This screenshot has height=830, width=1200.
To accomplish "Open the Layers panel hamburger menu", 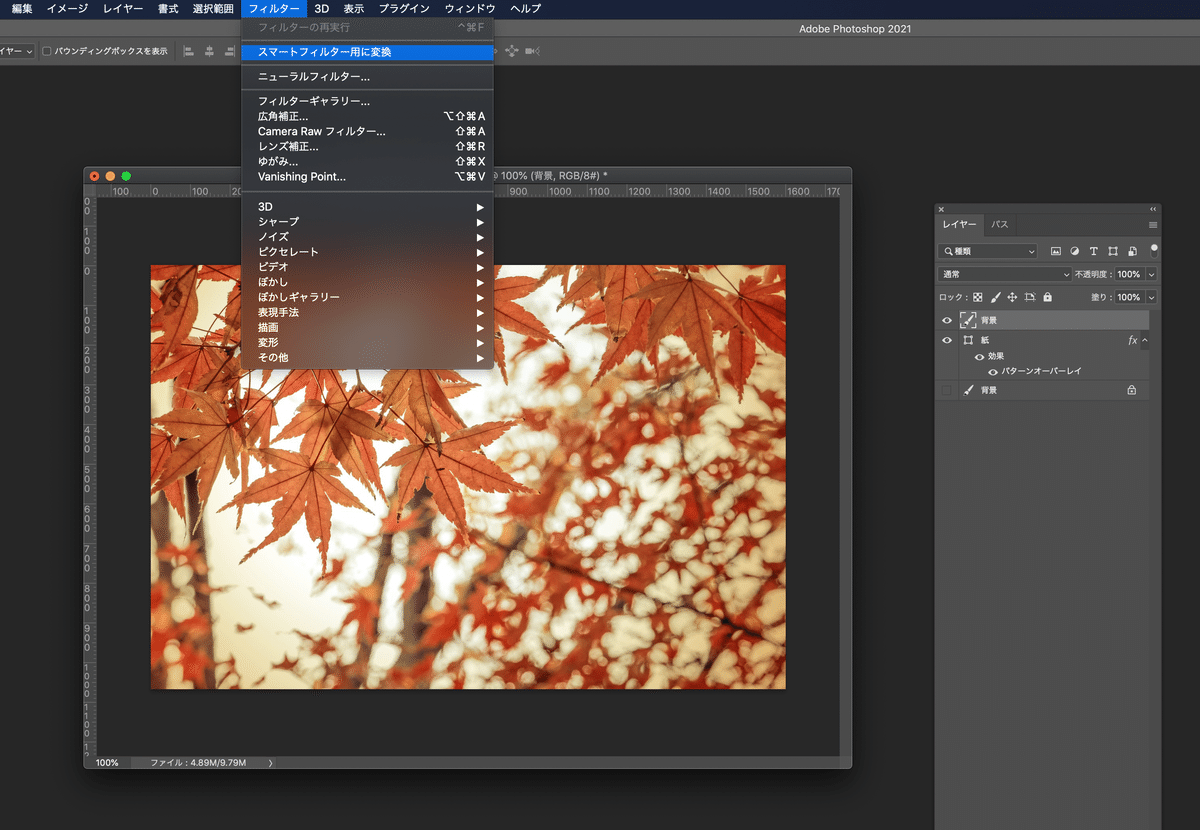I will pyautogui.click(x=1152, y=225).
